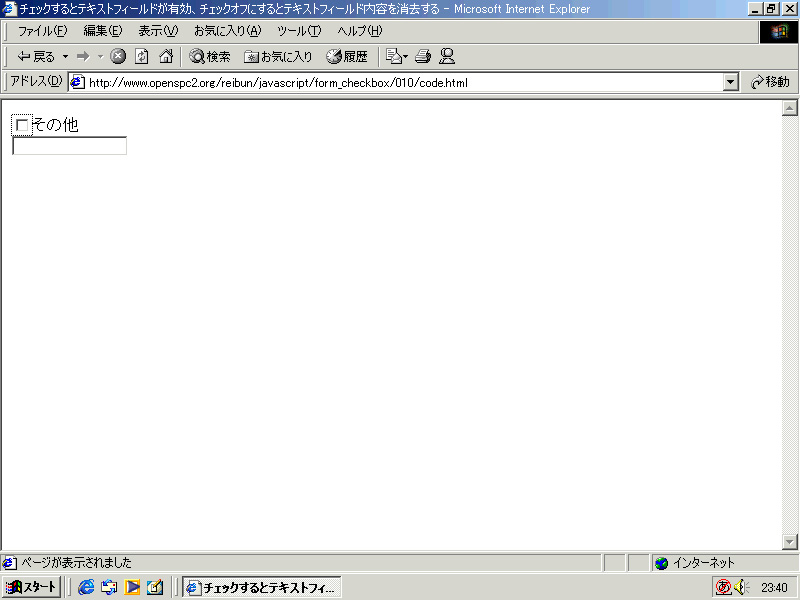Launch Outlook Express from quick launch
The image size is (800, 600).
(109, 587)
